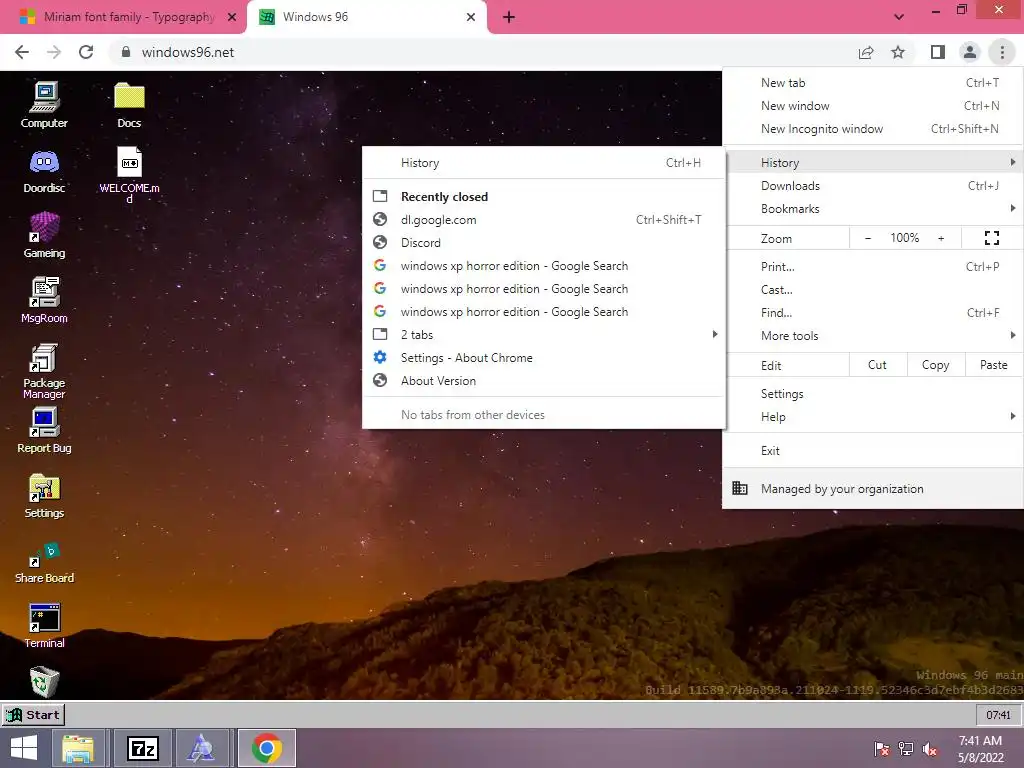Choose Exit in Chrome menu
Screen dimensions: 1024x768
click(x=872, y=451)
